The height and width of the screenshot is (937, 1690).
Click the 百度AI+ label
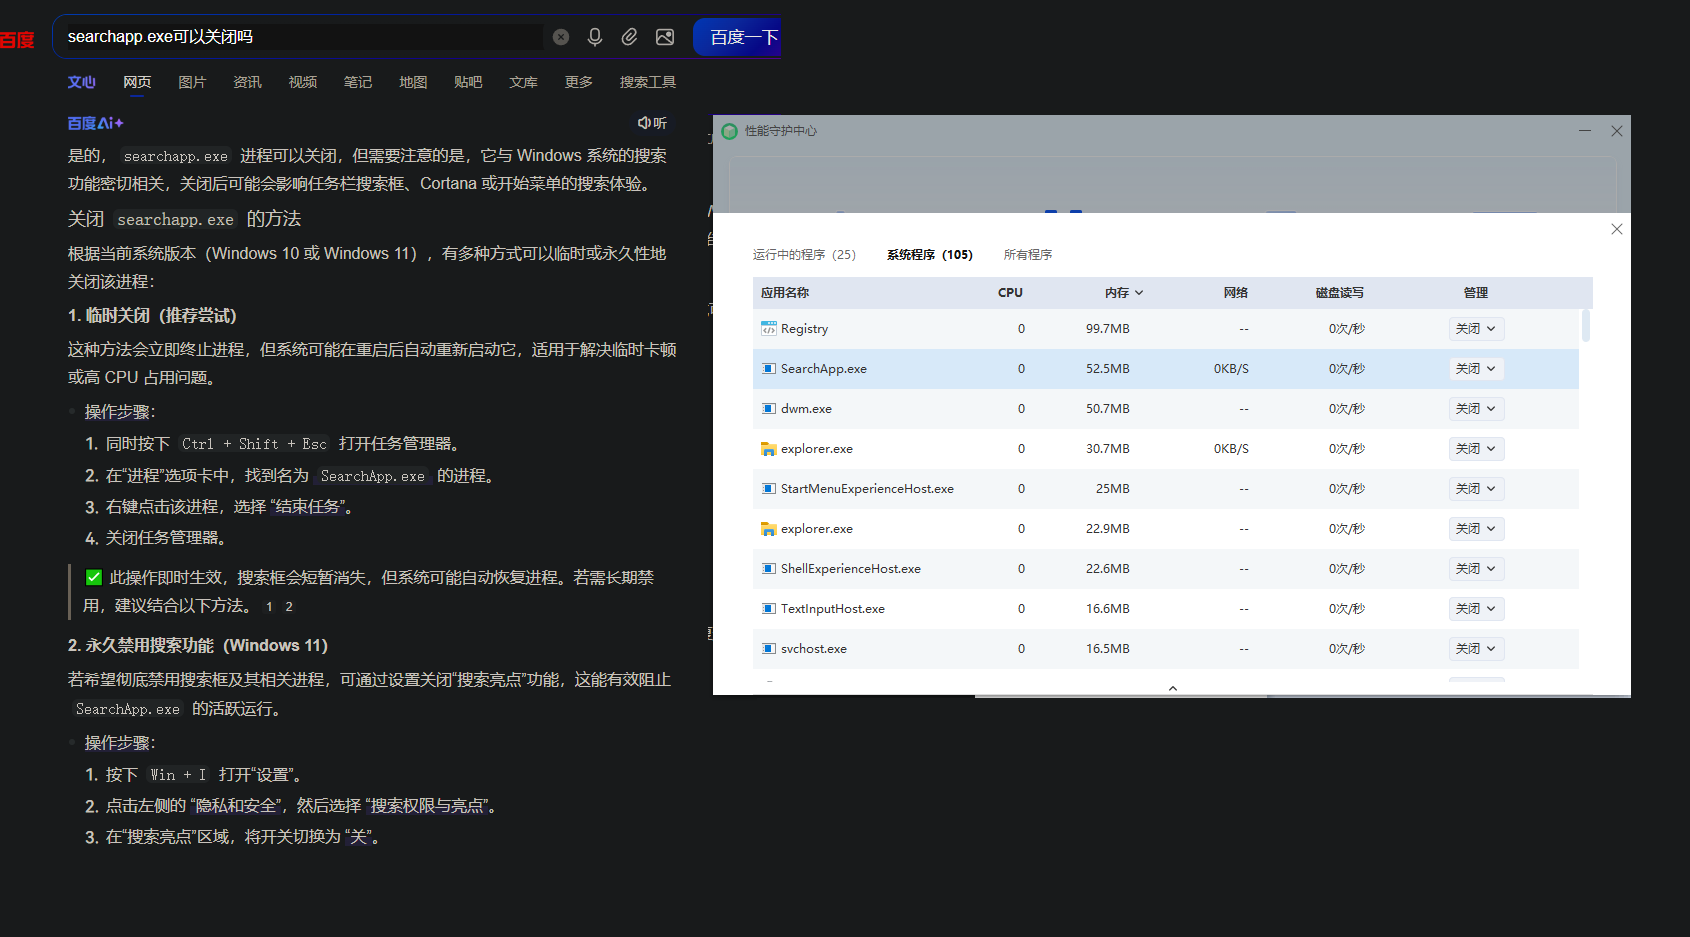point(95,123)
